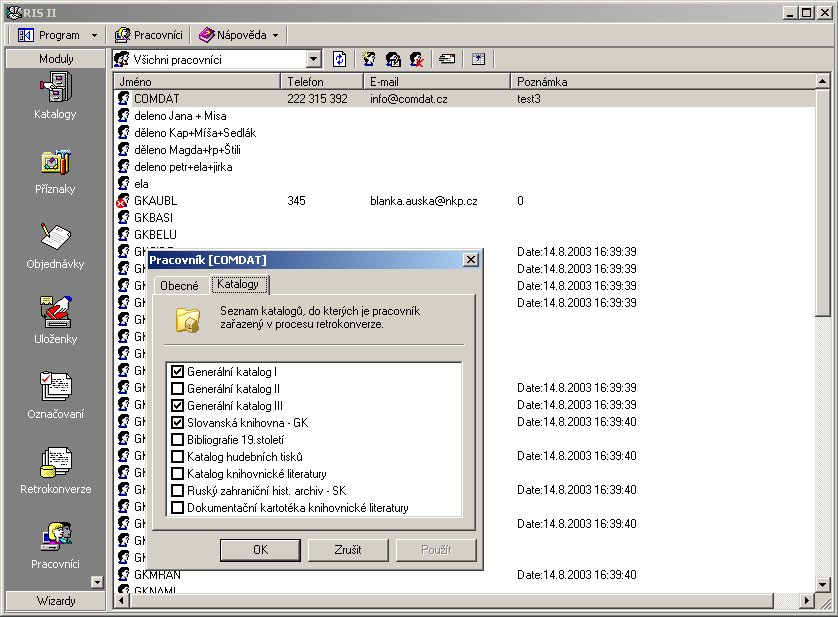Click the delete worker toolbar icon
This screenshot has height=617, width=838.
tap(416, 60)
